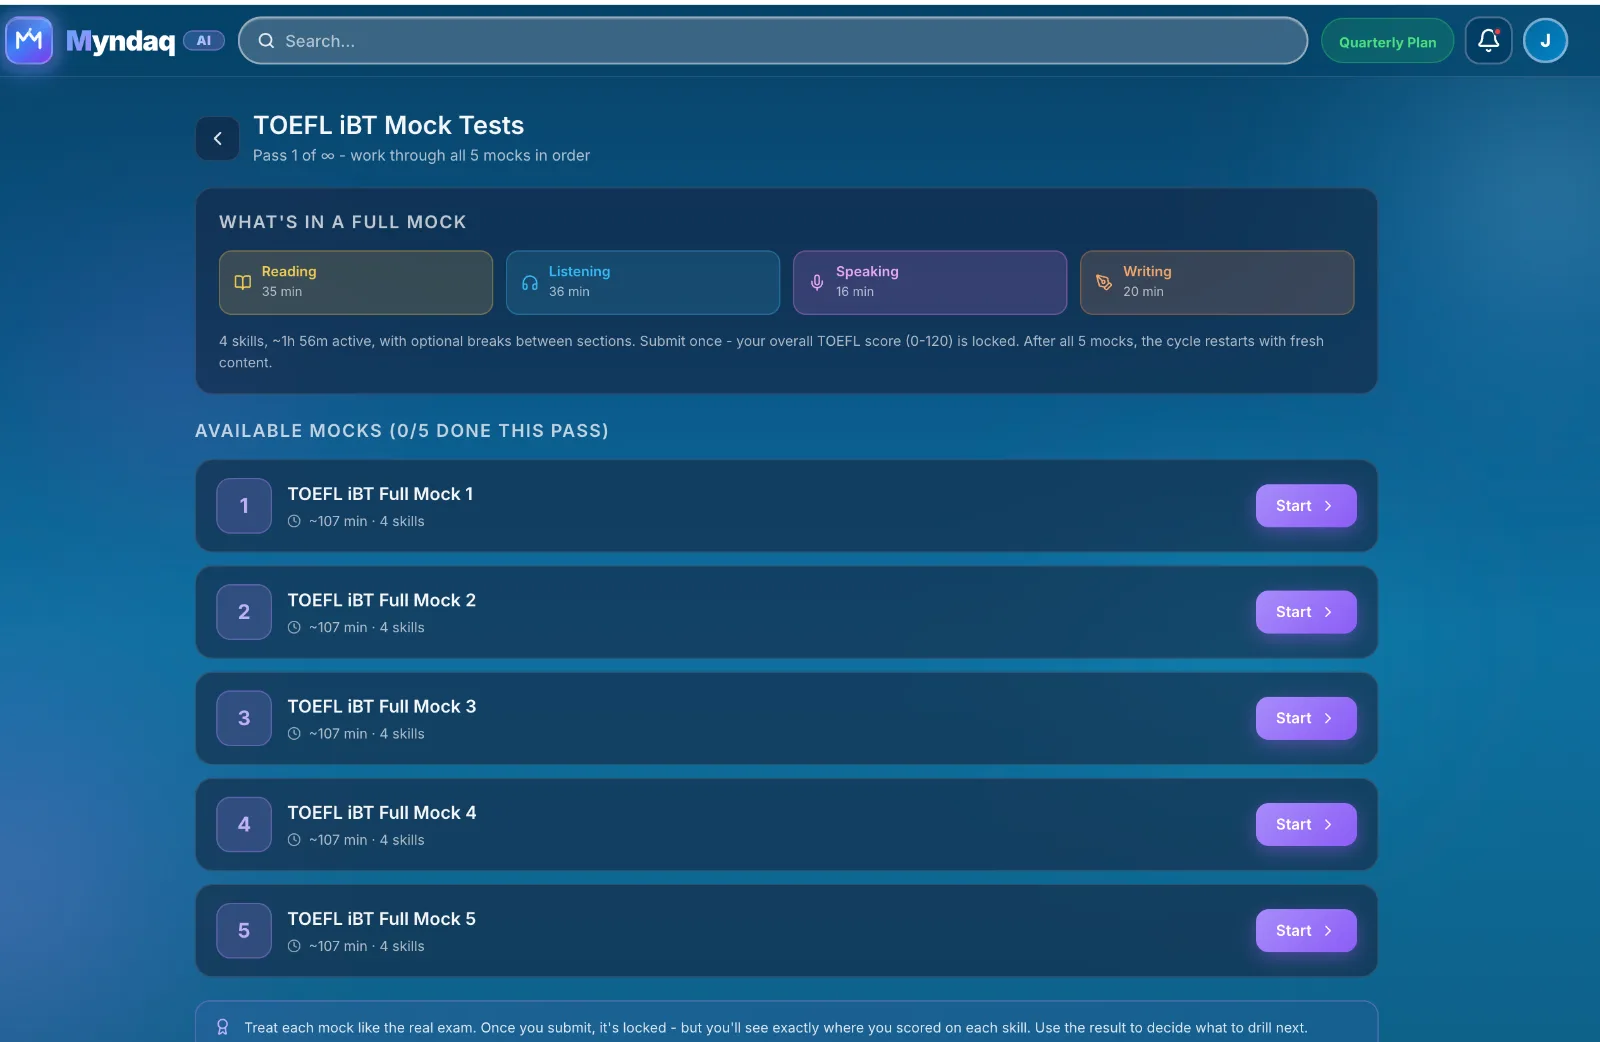Click the clock icon in Mock 1 row
1600x1042 pixels.
[294, 521]
